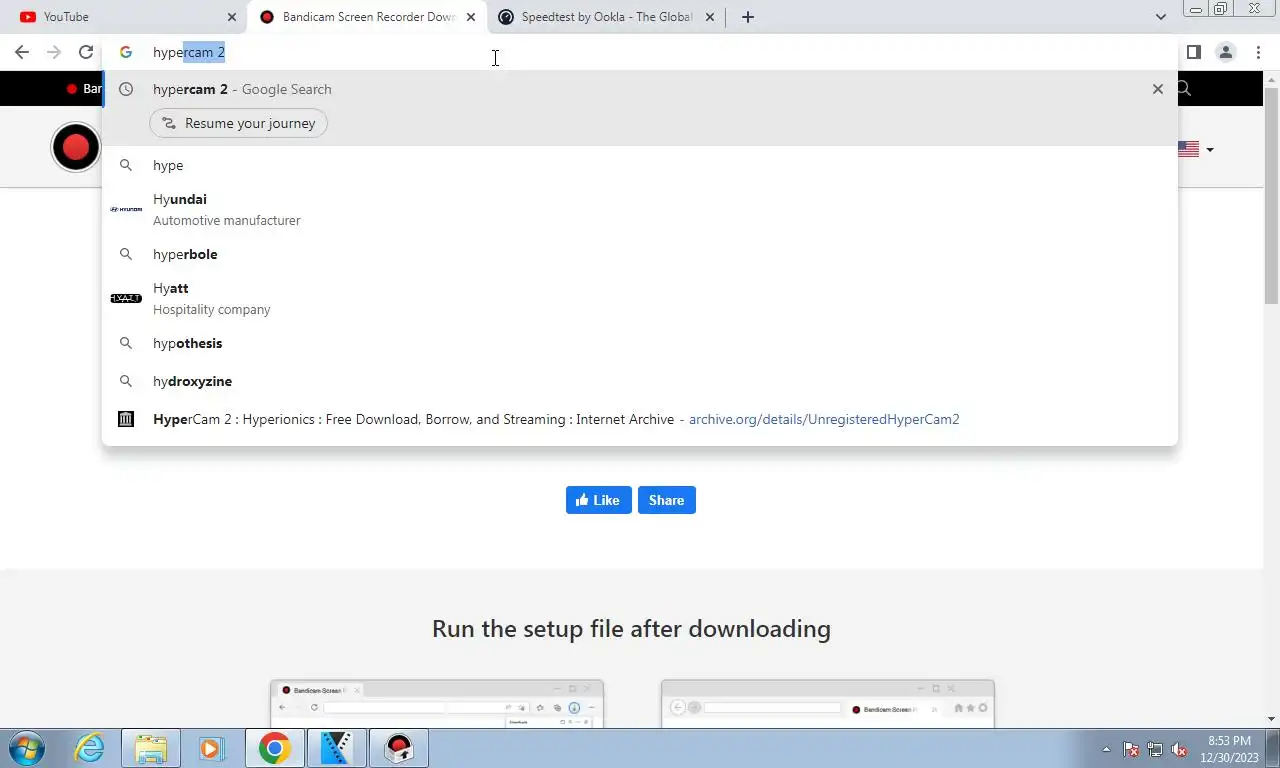Click the 'Run the setup file after downloading' heading
This screenshot has height=768, width=1280.
[x=631, y=629]
